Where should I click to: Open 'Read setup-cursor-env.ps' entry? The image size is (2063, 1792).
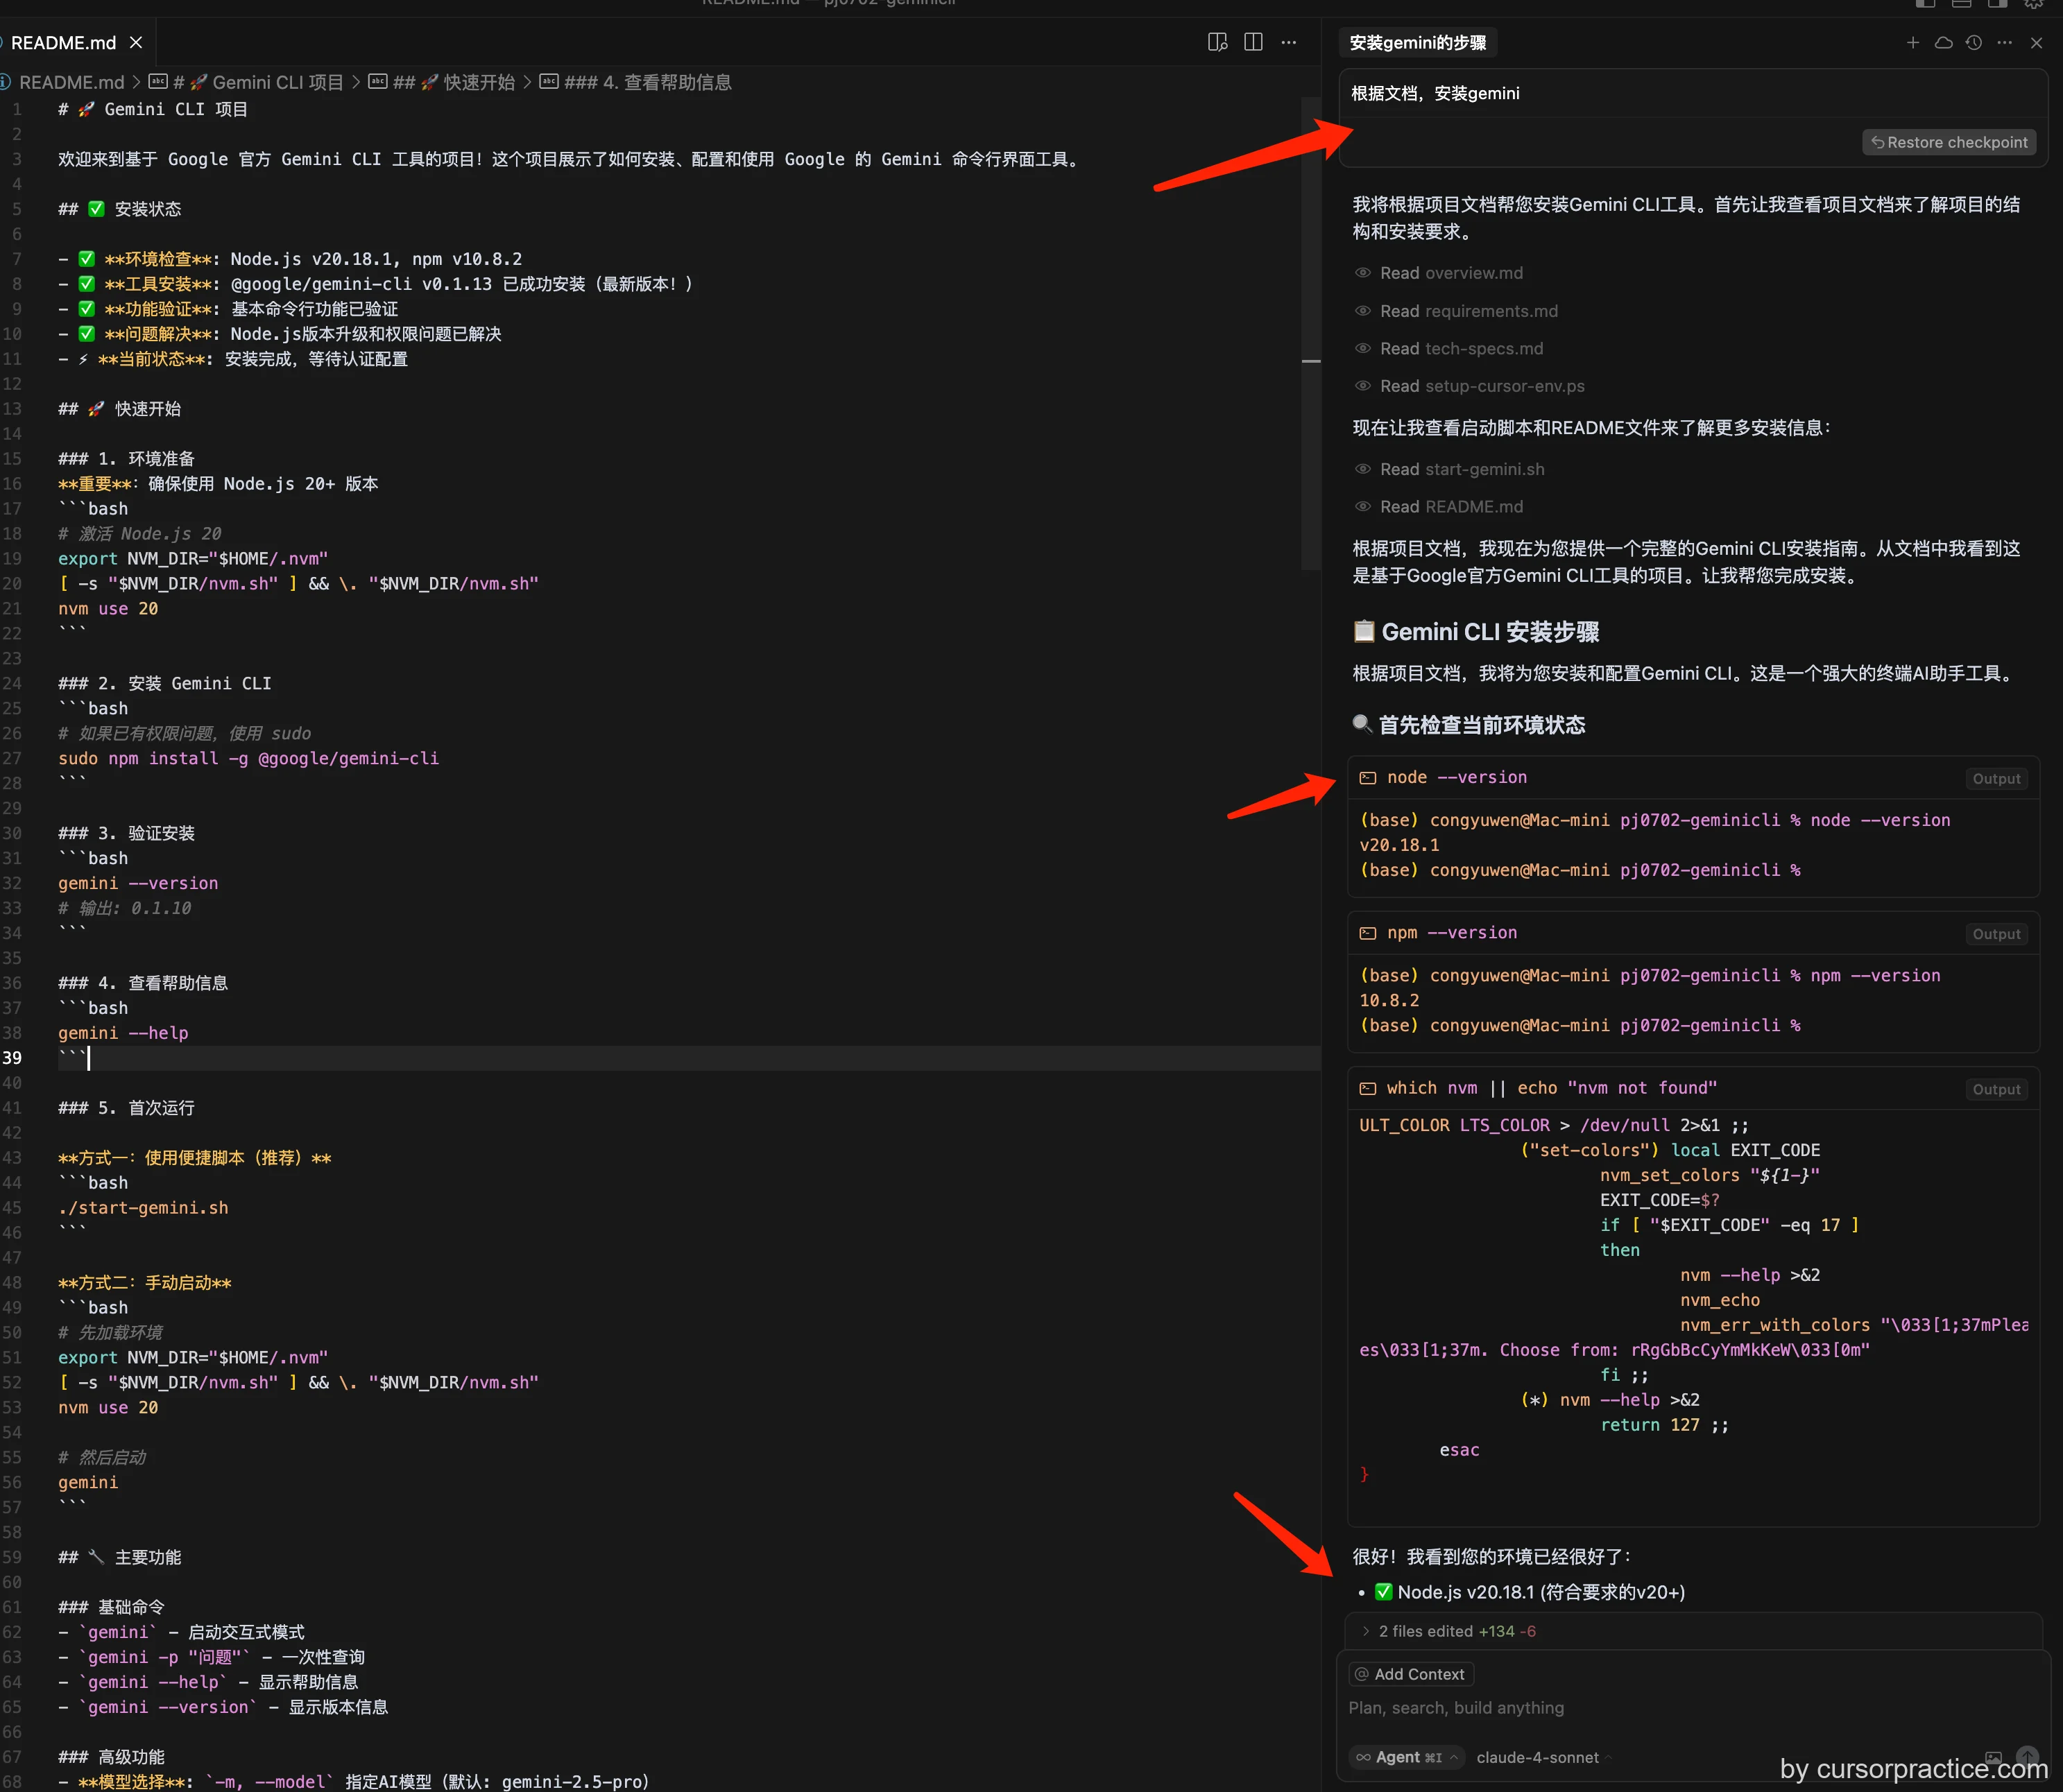pos(1482,386)
